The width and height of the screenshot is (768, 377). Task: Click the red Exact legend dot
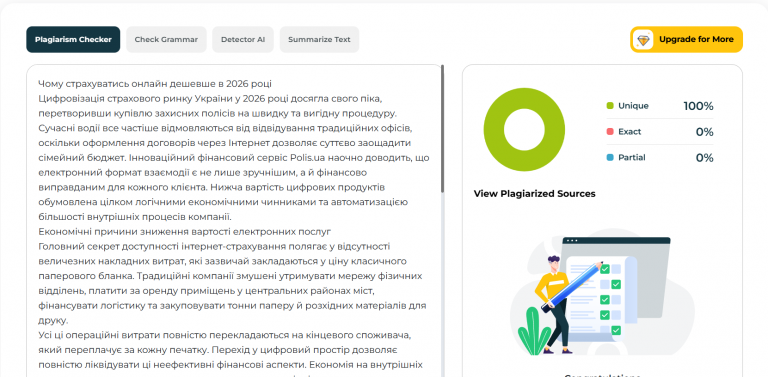click(x=610, y=132)
